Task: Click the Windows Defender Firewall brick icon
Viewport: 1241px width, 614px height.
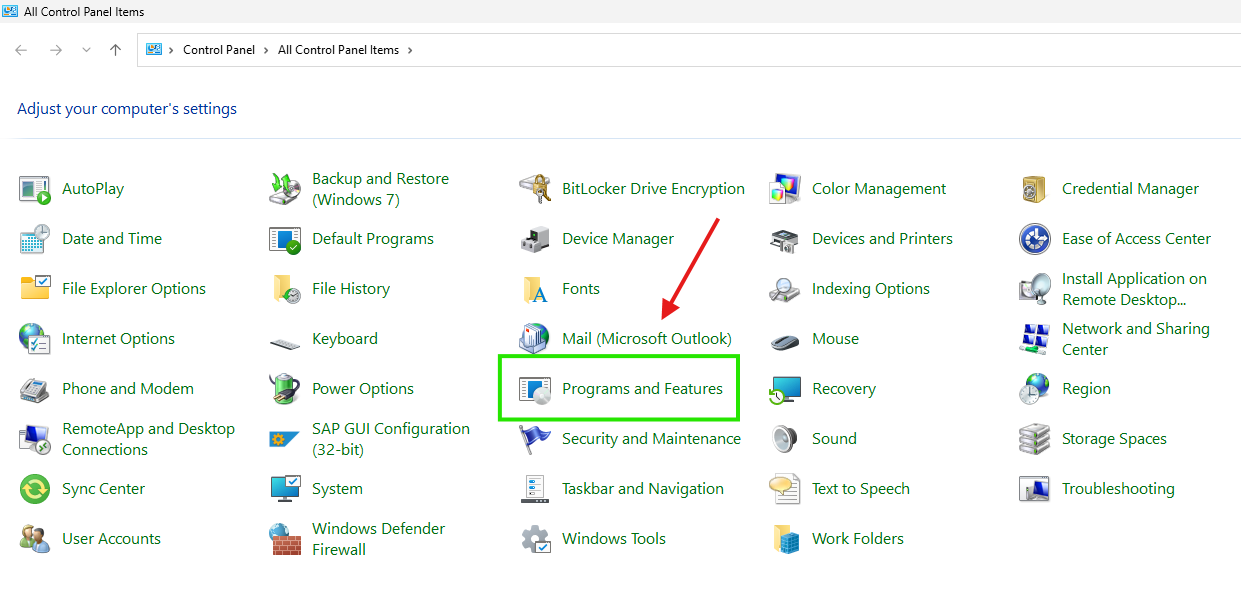Action: tap(285, 539)
